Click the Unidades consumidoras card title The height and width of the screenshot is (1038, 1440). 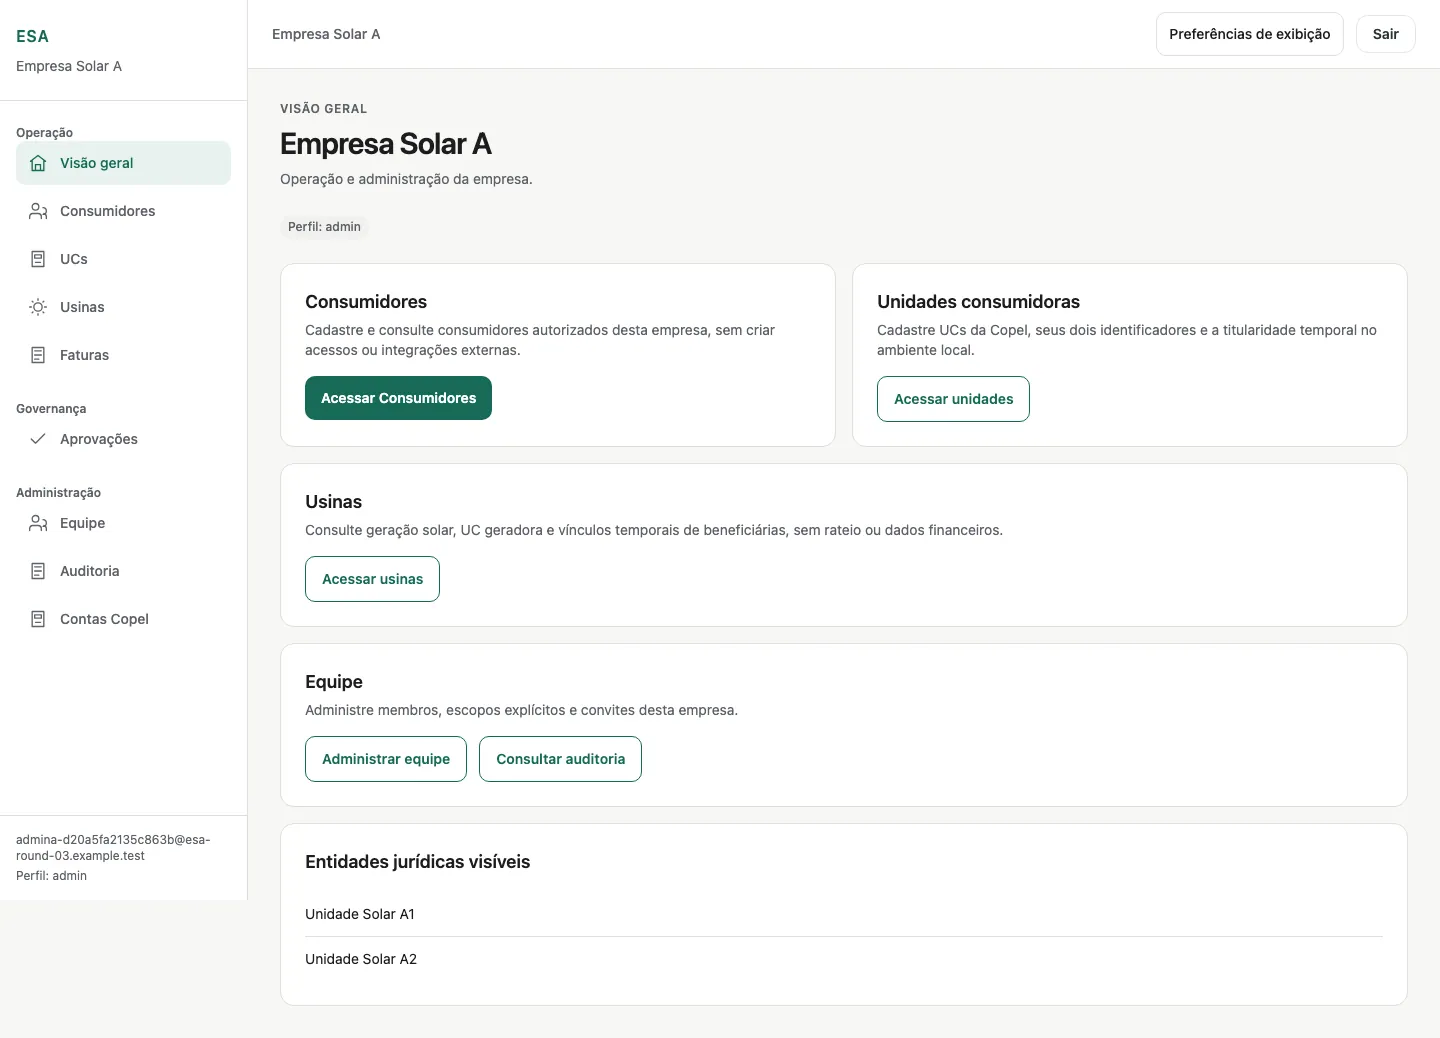click(978, 302)
